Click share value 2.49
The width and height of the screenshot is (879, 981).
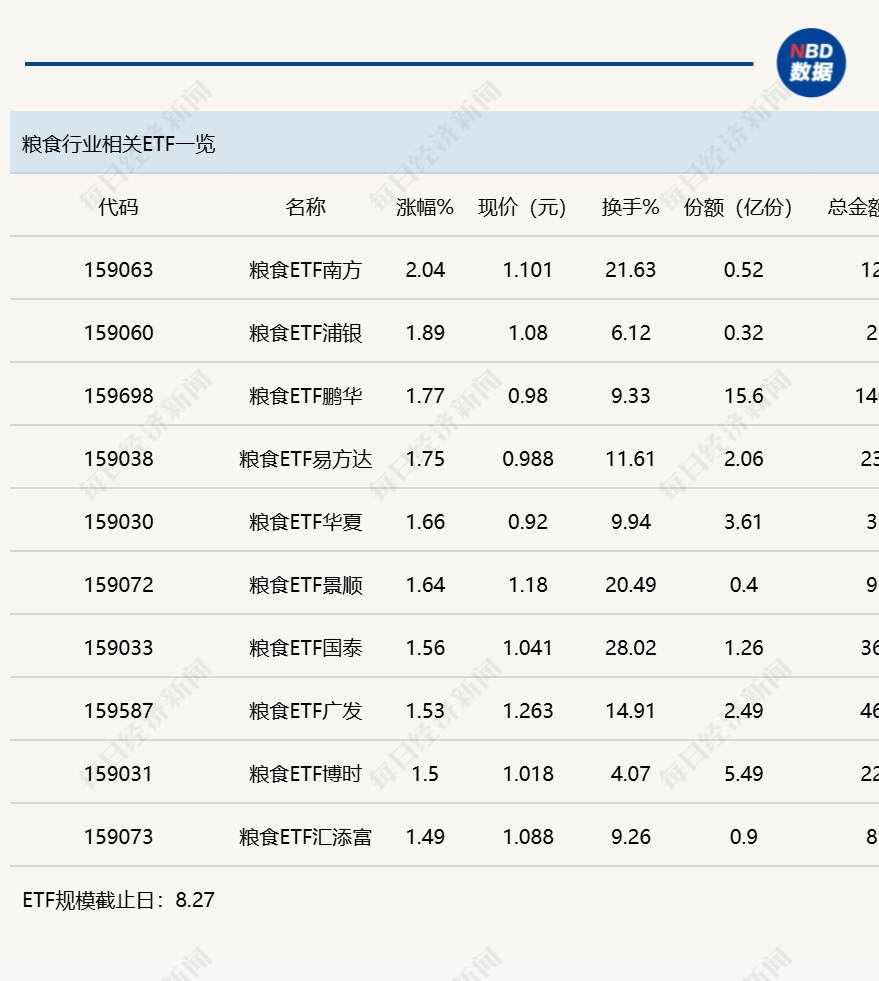click(x=743, y=711)
